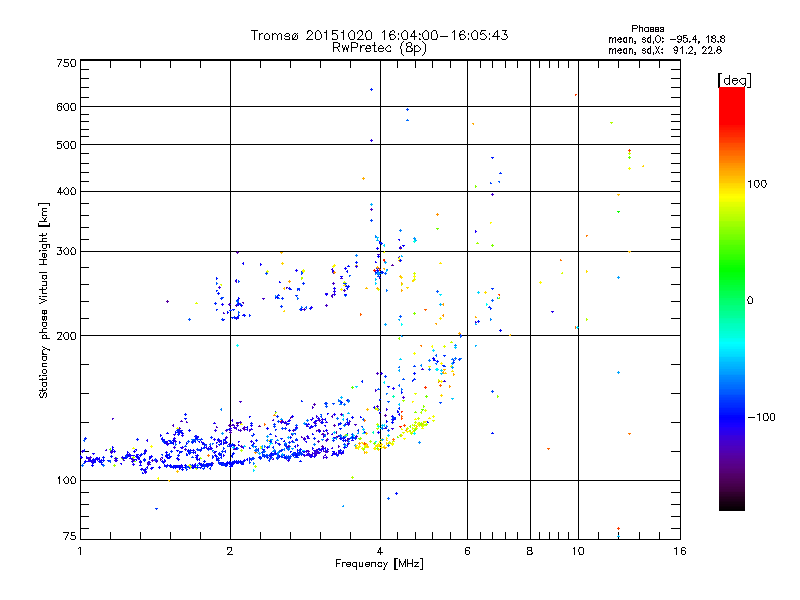Click the "[deg]" colorbar unit label
Viewport: 800px width, 600px height.
coord(734,80)
